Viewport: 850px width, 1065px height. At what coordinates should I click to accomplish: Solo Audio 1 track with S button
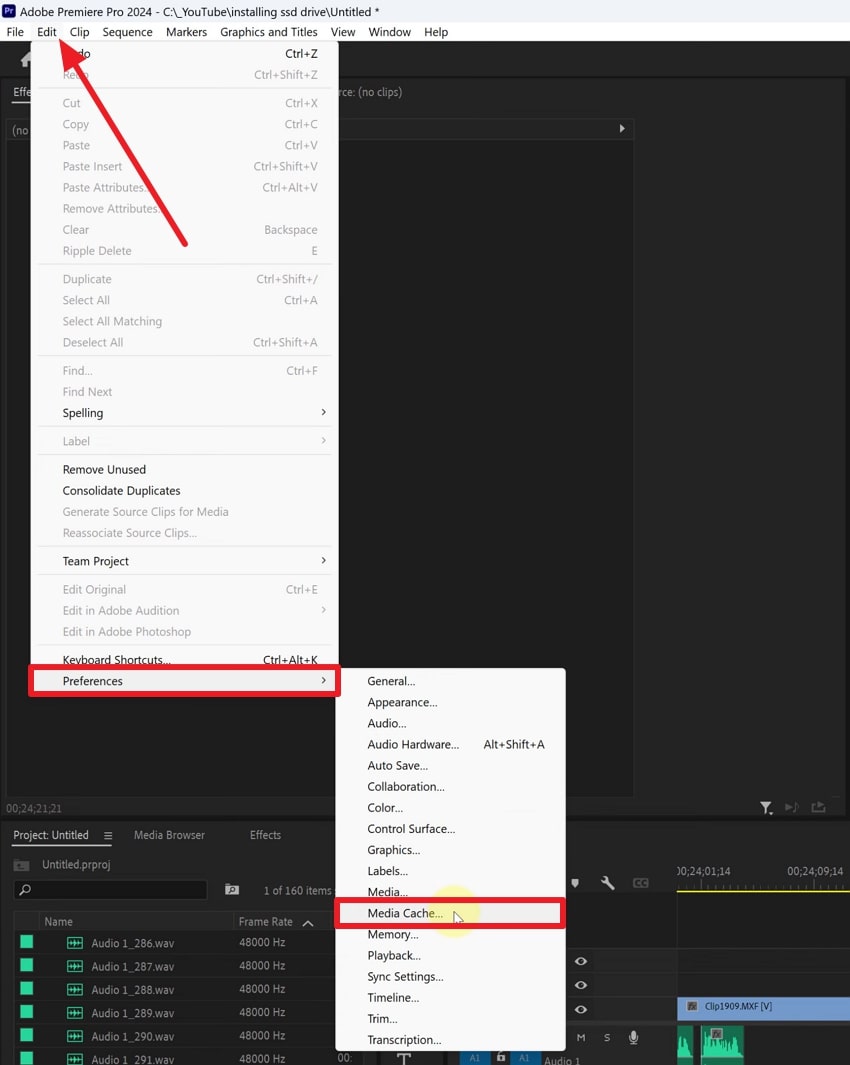[x=607, y=1037]
